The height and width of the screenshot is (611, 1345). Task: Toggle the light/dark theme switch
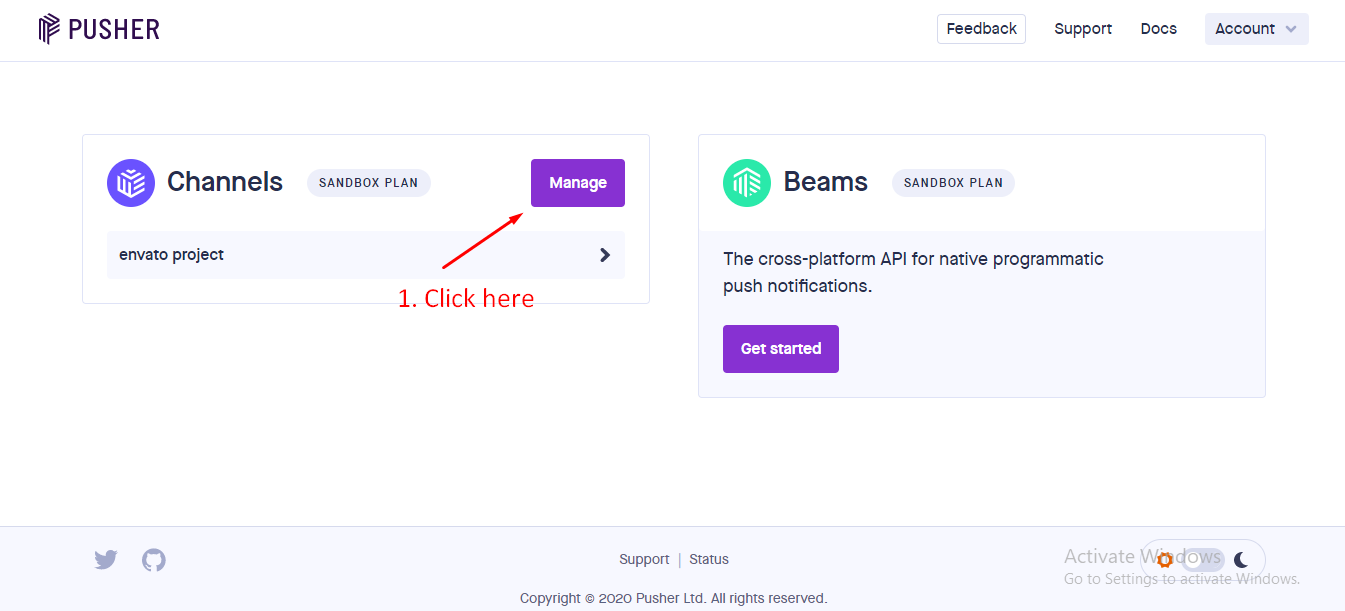[x=1203, y=560]
